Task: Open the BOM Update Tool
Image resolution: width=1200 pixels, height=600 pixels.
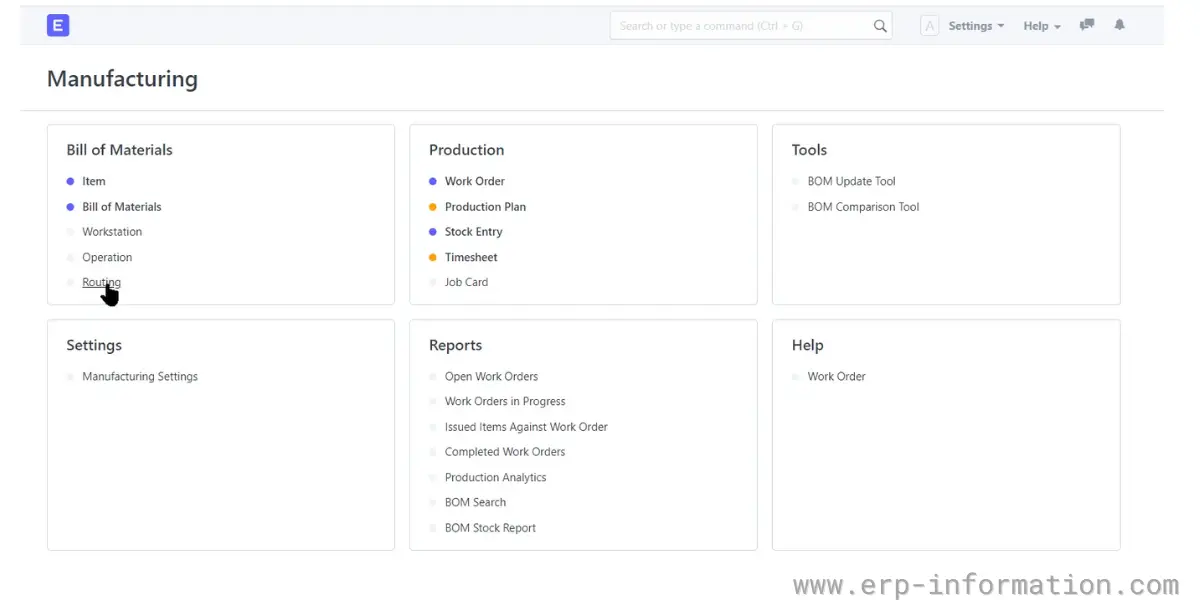Action: 851,181
